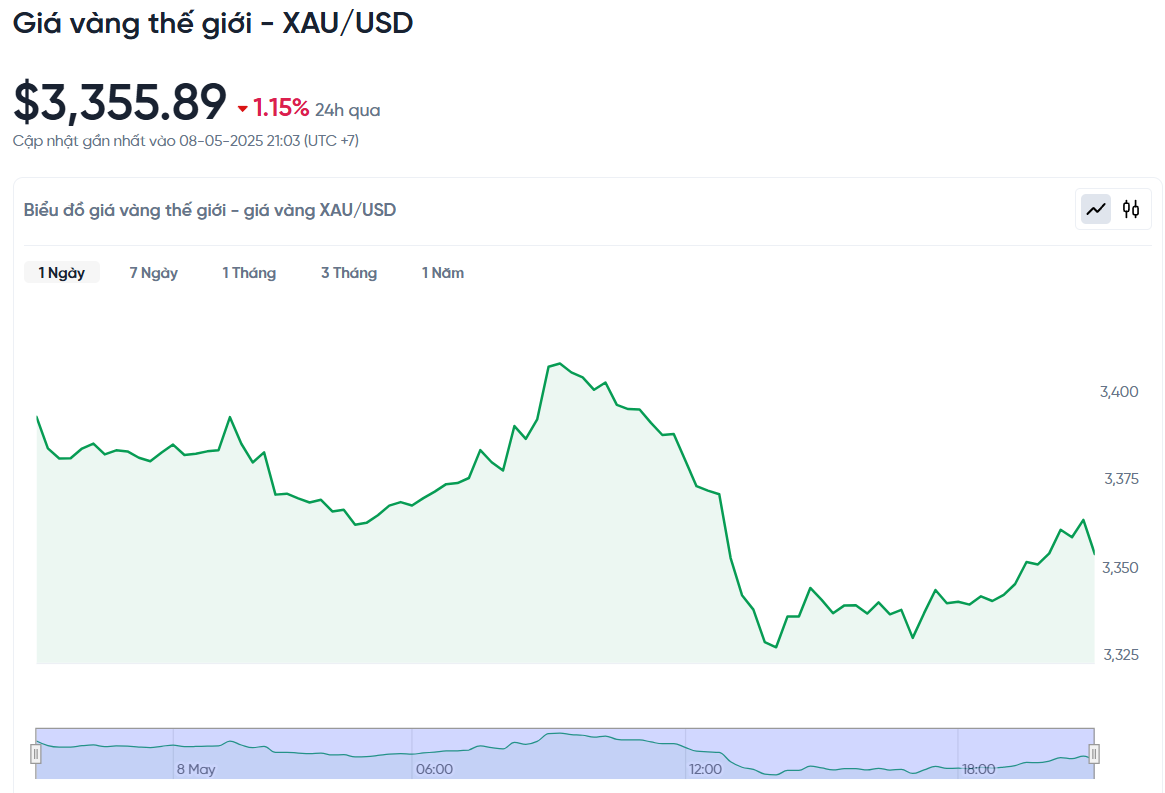The height and width of the screenshot is (793, 1165).
Task: Click the "Giá vàng thế giới - XAU/USD" heading
Action: pyautogui.click(x=213, y=24)
